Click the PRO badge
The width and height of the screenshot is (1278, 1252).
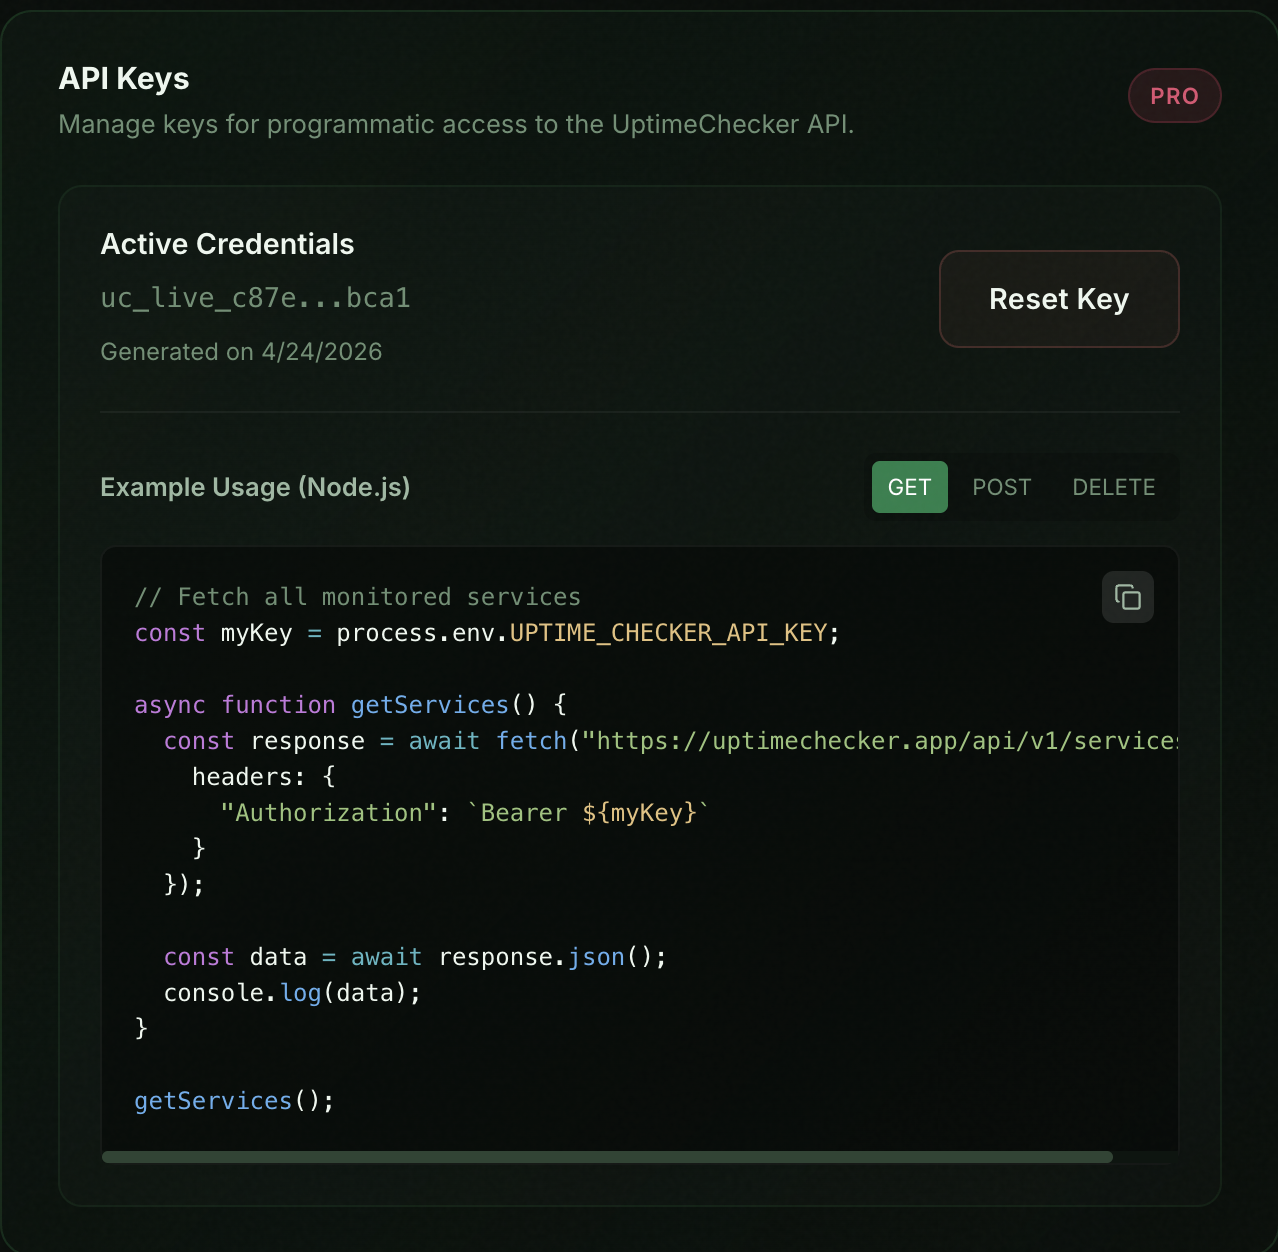(1174, 96)
